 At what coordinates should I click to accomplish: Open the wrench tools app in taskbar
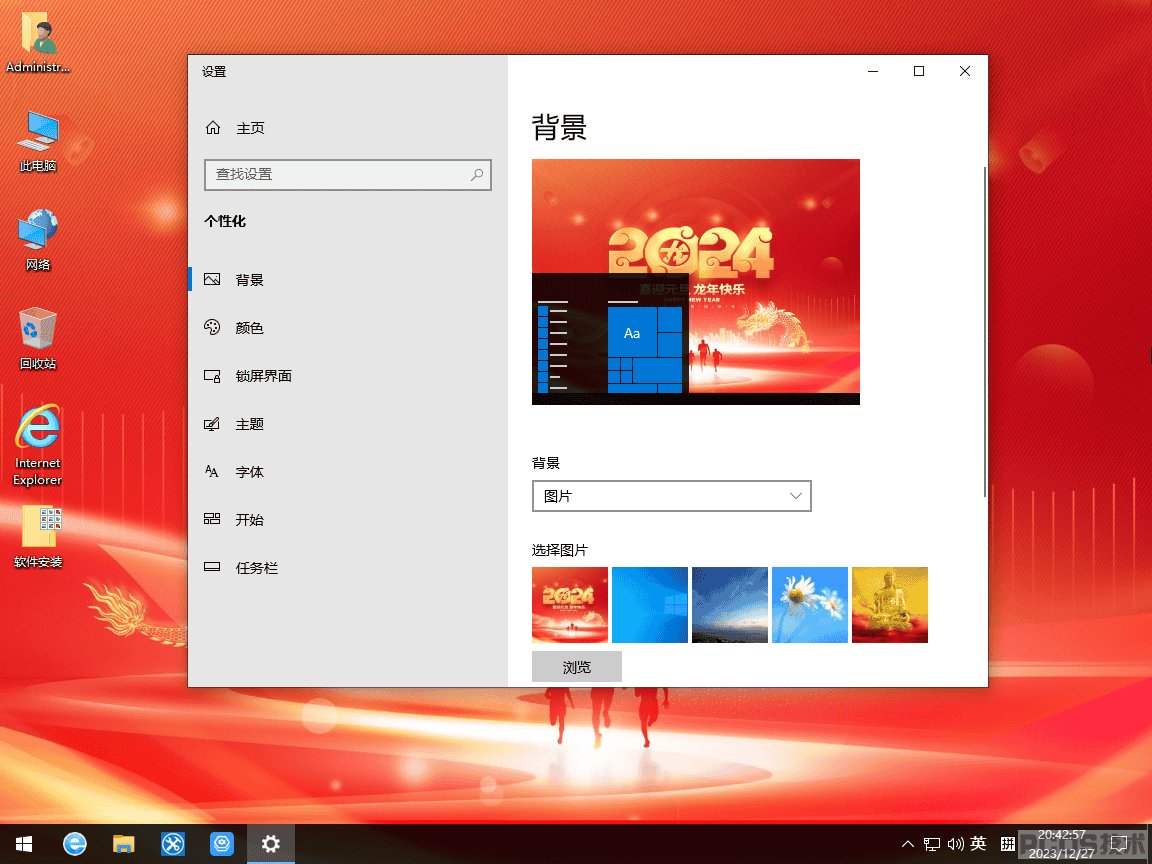173,844
